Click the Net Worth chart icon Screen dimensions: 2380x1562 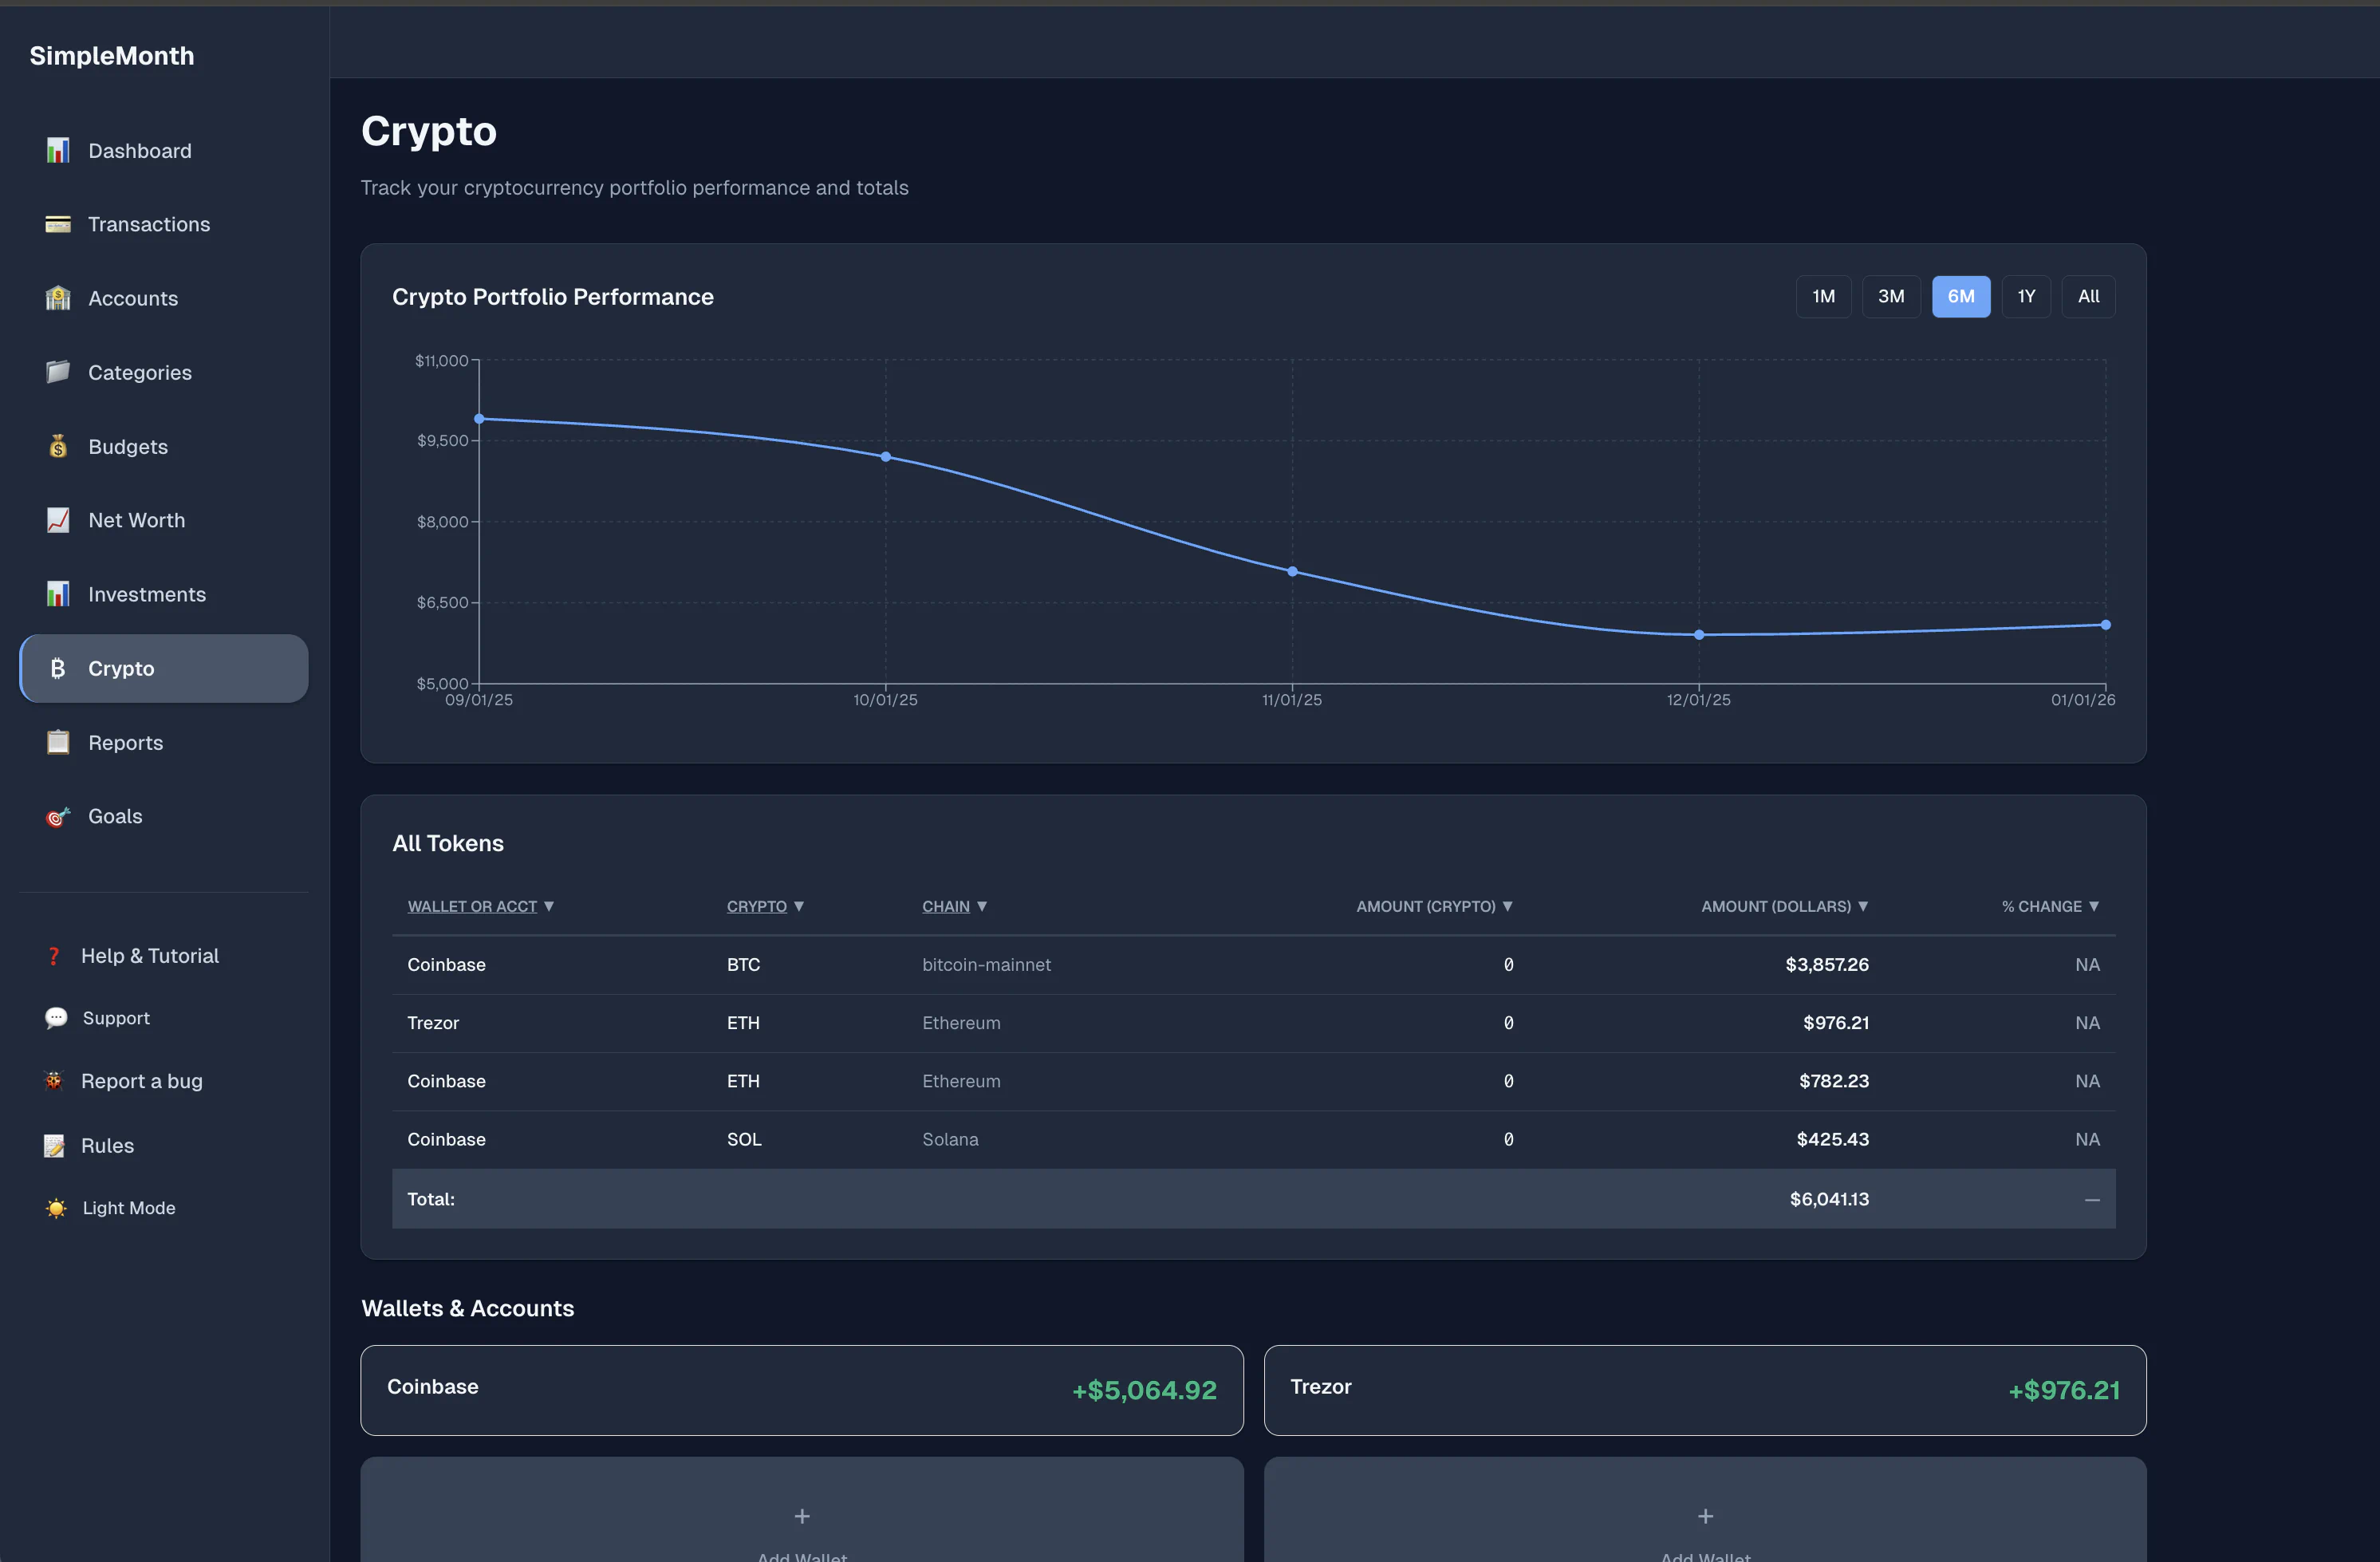(x=58, y=520)
